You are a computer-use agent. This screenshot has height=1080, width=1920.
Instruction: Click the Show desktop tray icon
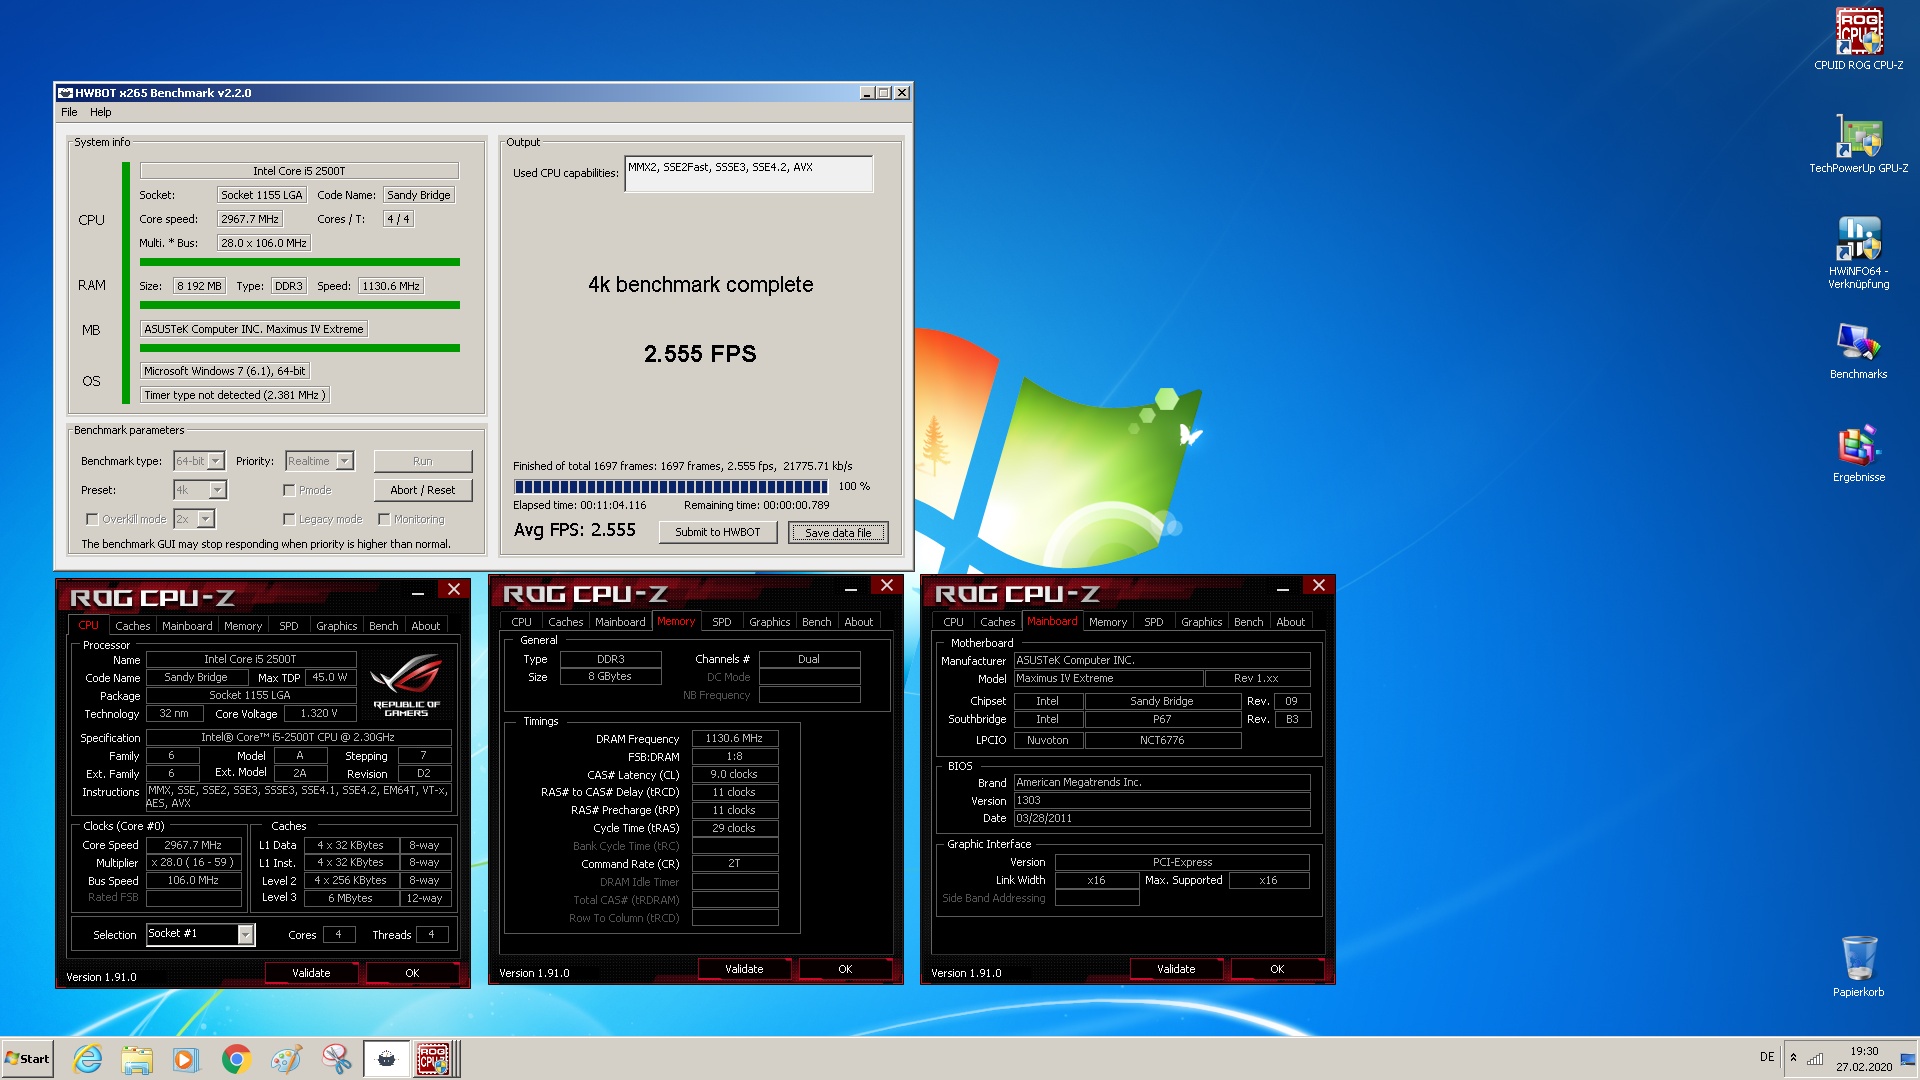pyautogui.click(x=1908, y=1059)
